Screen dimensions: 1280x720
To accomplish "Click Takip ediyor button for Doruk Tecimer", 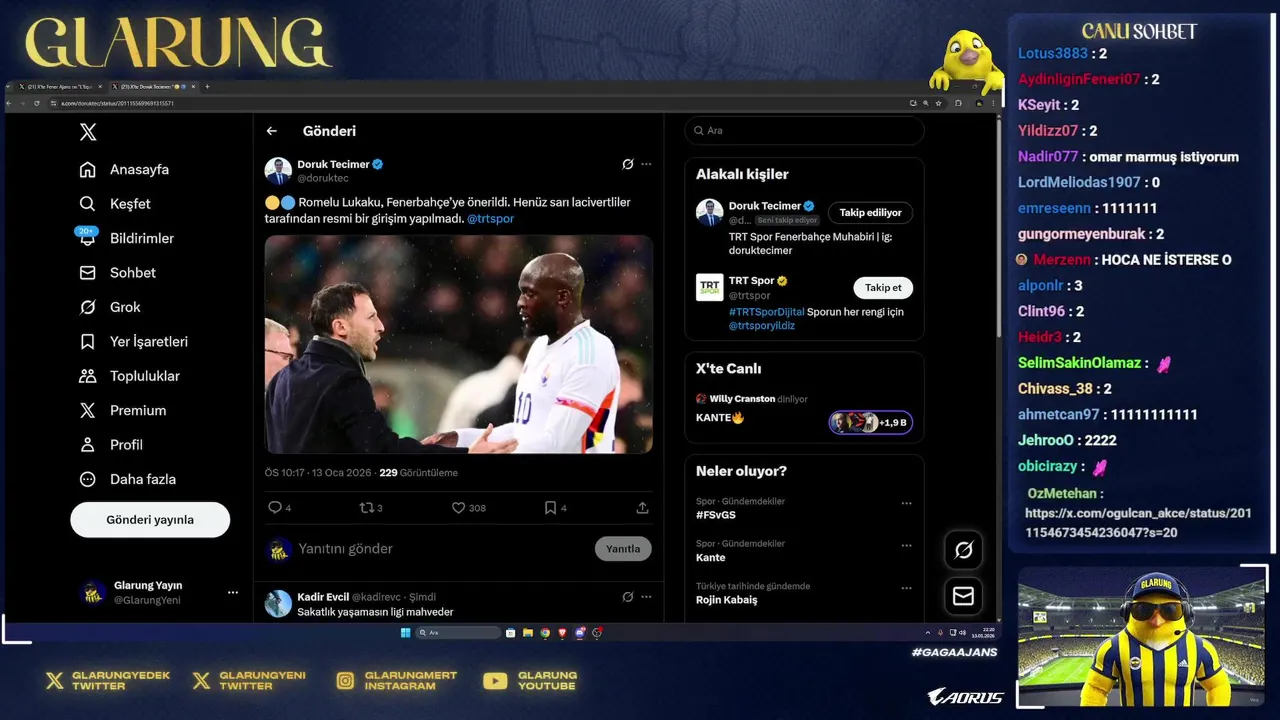I will [870, 213].
